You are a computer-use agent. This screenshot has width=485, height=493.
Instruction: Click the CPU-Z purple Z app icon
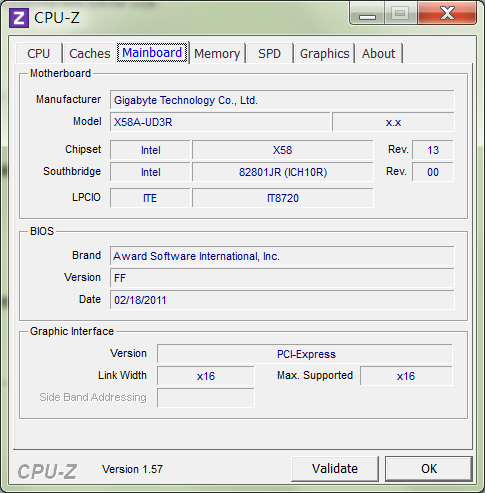point(19,18)
